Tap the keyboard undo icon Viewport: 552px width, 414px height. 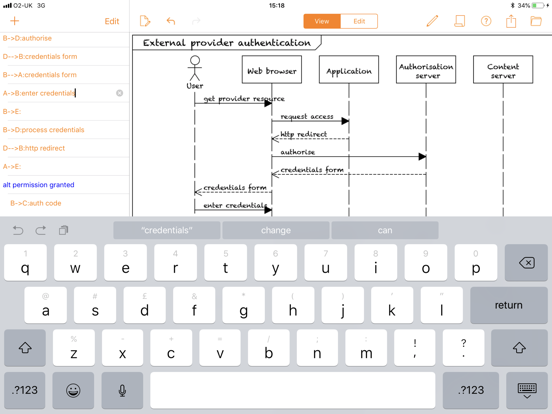(x=18, y=230)
